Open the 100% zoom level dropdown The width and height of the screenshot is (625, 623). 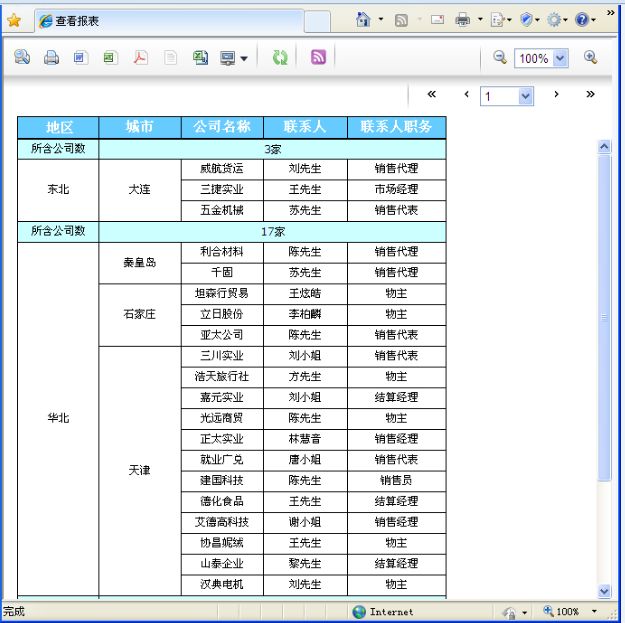(x=559, y=59)
